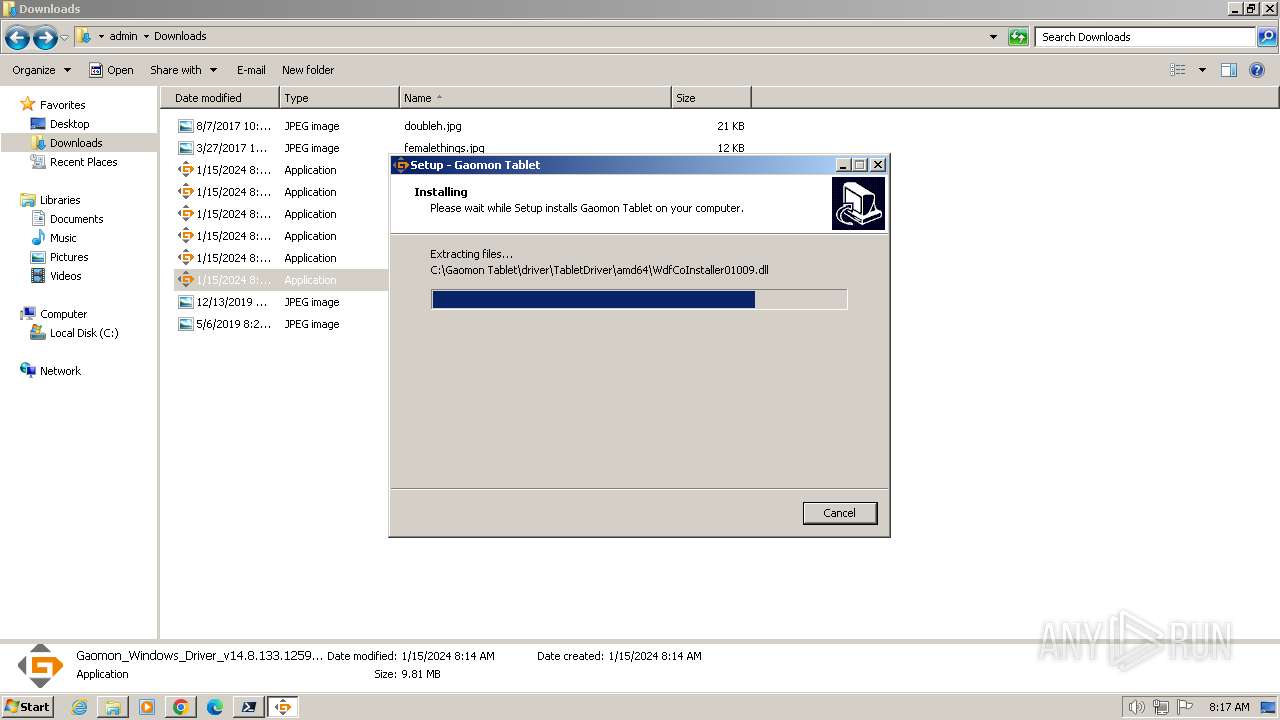Open the view options dropdown arrow
Screen dimensions: 1280x720
(1202, 70)
